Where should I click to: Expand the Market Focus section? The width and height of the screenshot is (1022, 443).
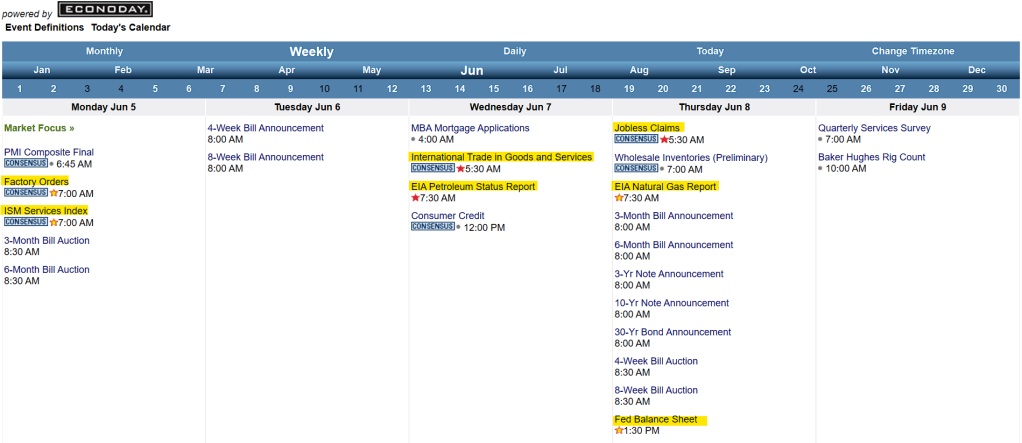(39, 128)
